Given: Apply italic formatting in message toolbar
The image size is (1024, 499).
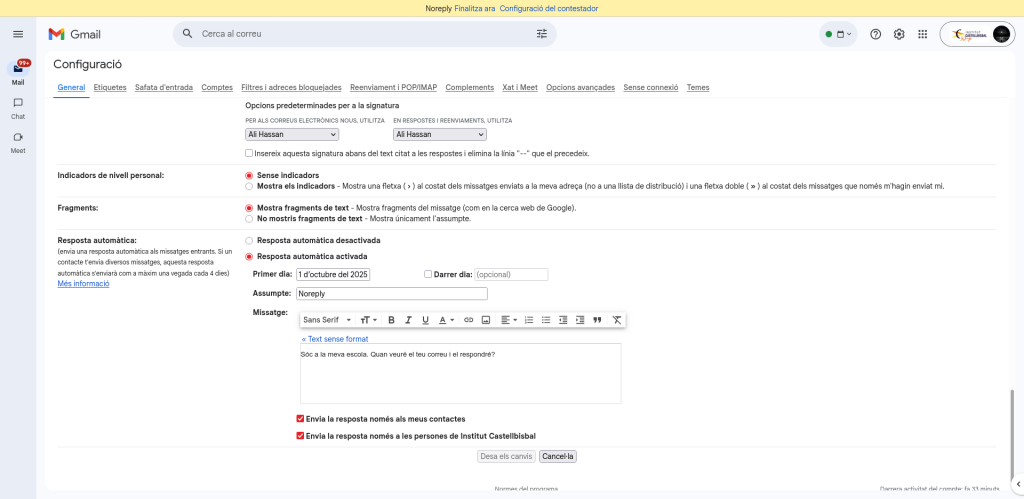Looking at the screenshot, I should point(408,320).
